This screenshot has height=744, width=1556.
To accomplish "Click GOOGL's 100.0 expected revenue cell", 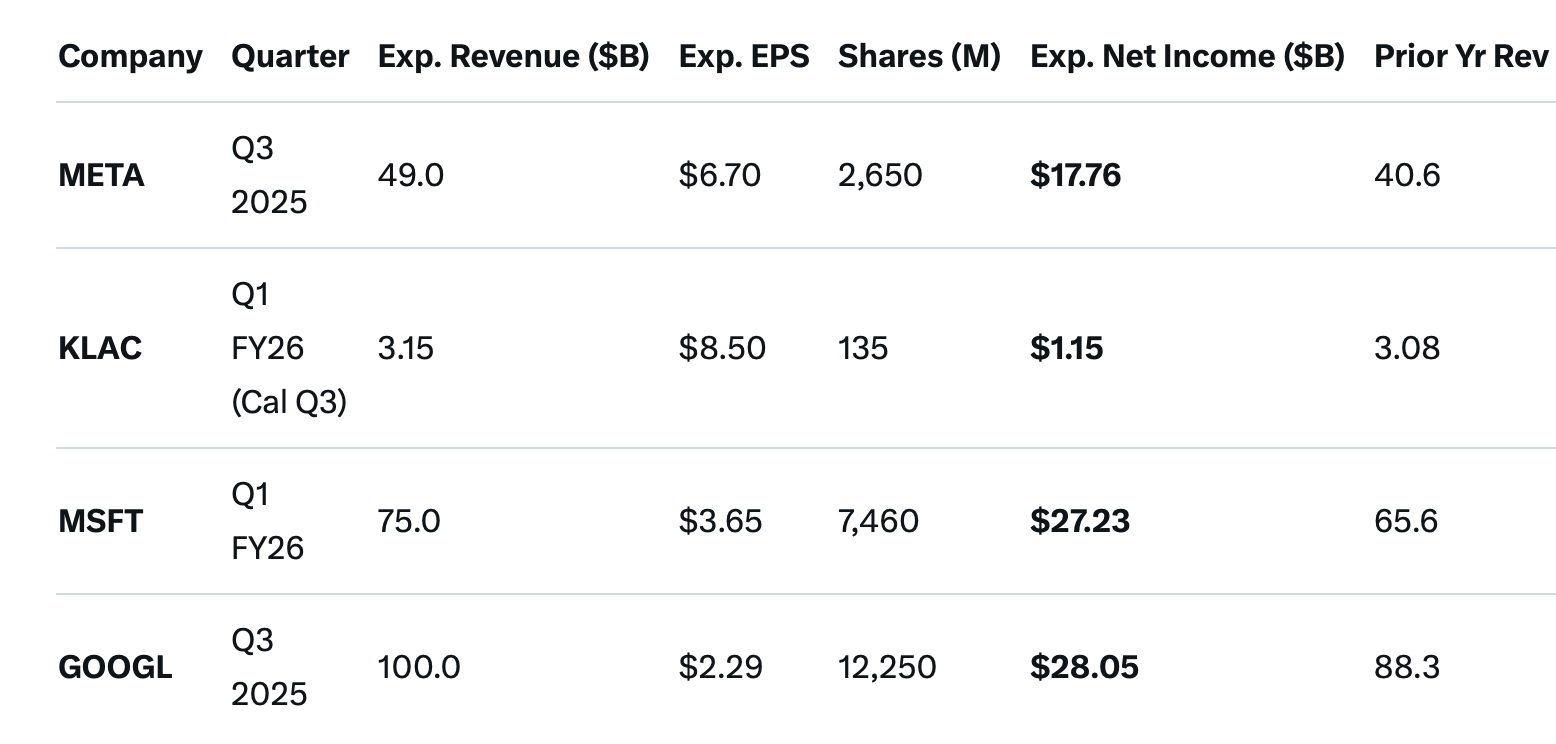I will click(x=419, y=667).
